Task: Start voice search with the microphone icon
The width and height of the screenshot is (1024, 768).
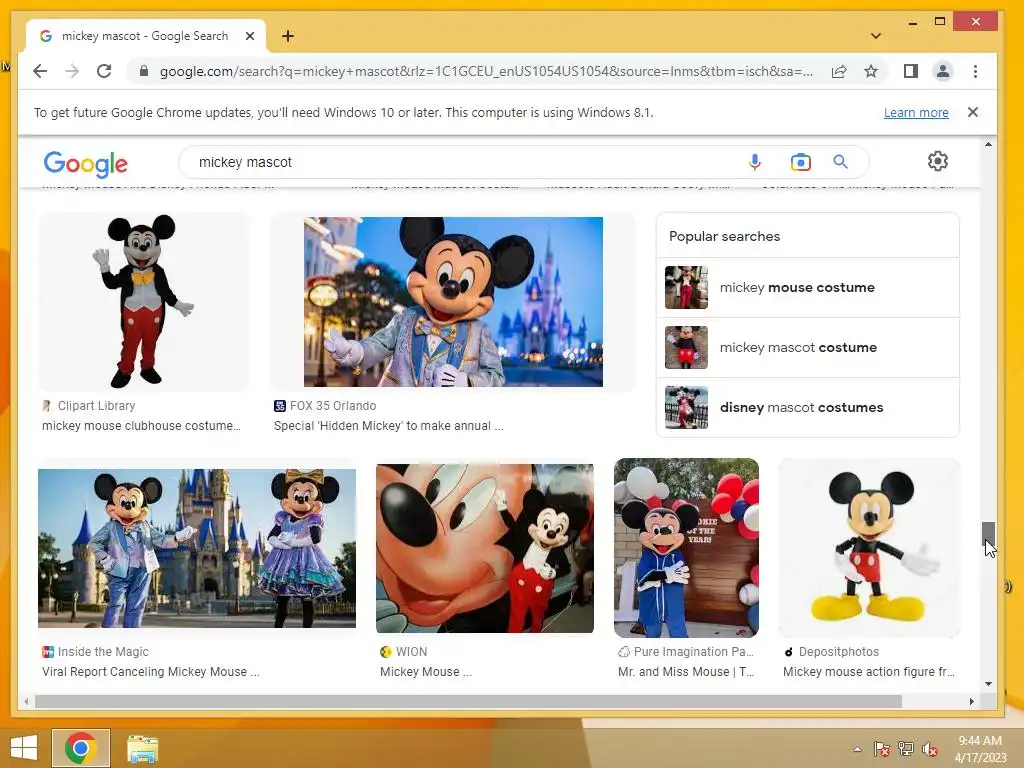Action: point(754,161)
